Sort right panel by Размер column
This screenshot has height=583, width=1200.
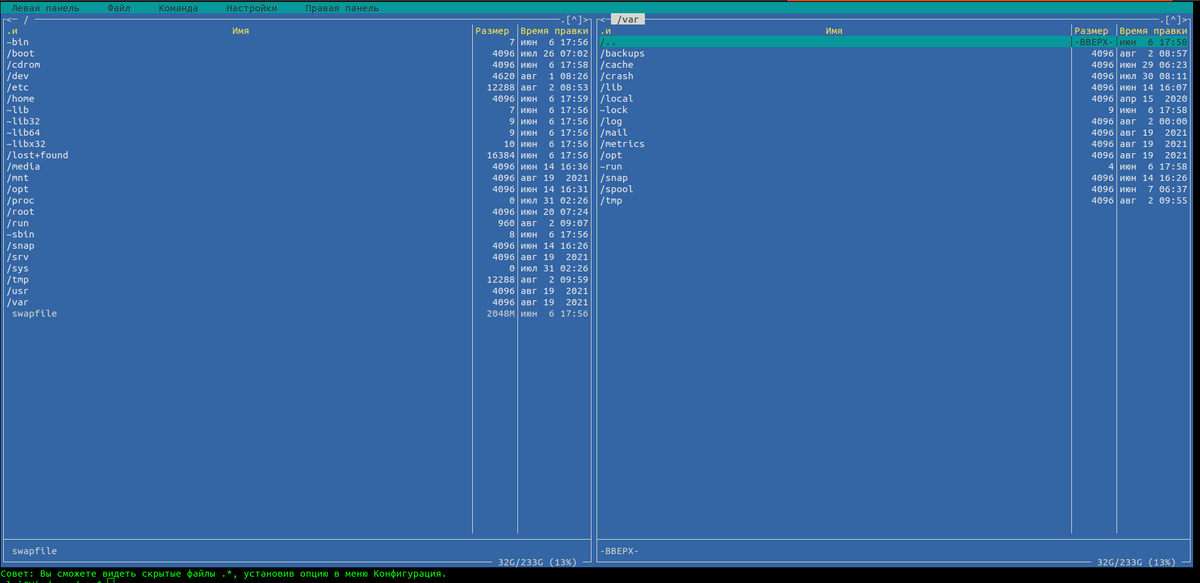pyautogui.click(x=1092, y=31)
